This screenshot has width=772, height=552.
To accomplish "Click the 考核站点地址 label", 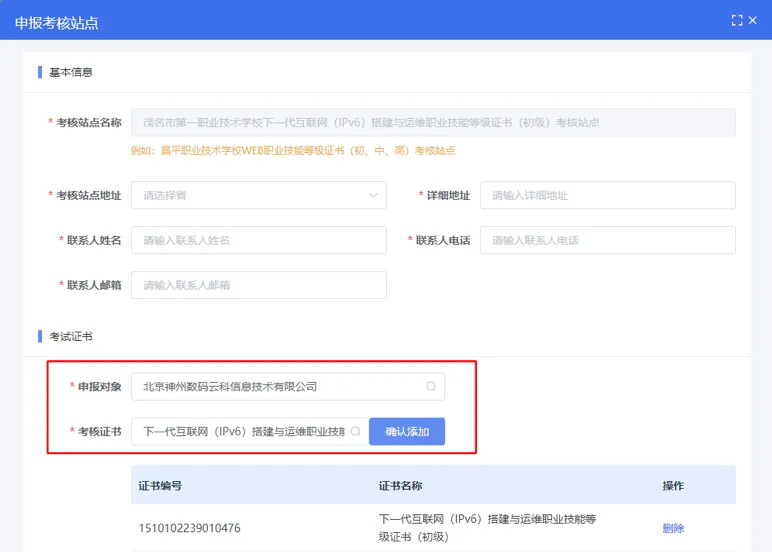I will pos(89,195).
